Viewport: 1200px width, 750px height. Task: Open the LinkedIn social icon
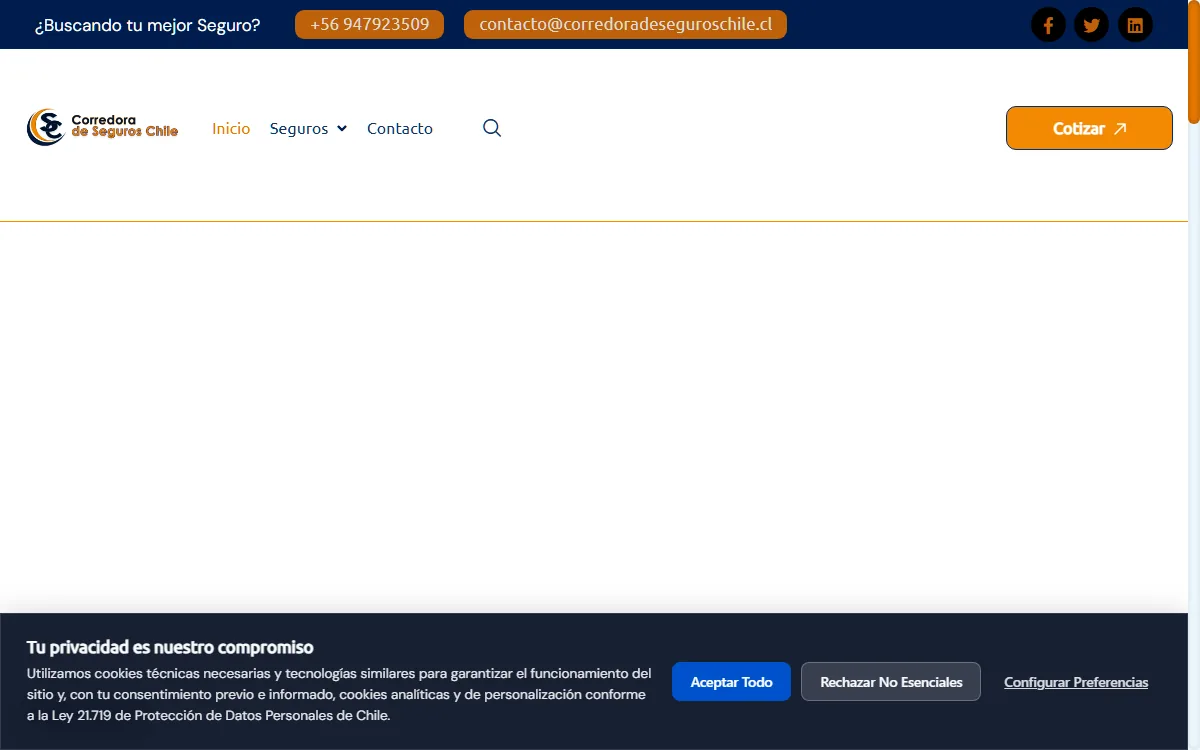(x=1135, y=25)
